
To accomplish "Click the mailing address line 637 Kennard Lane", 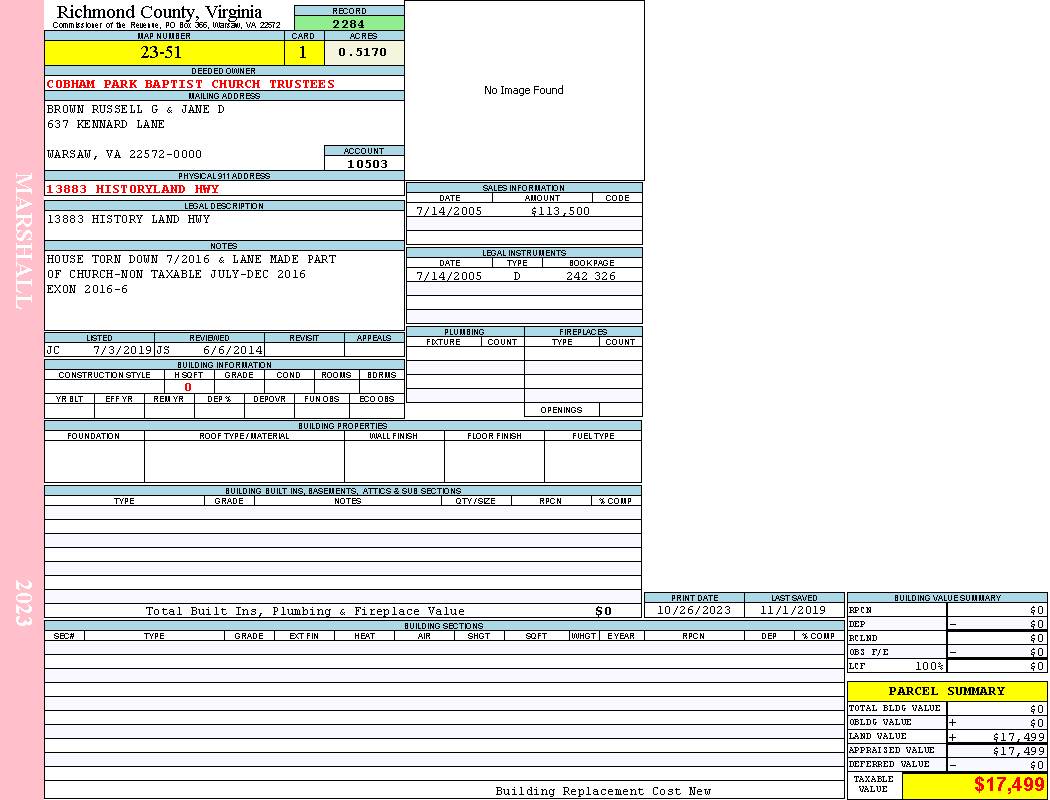I will click(x=106, y=125).
